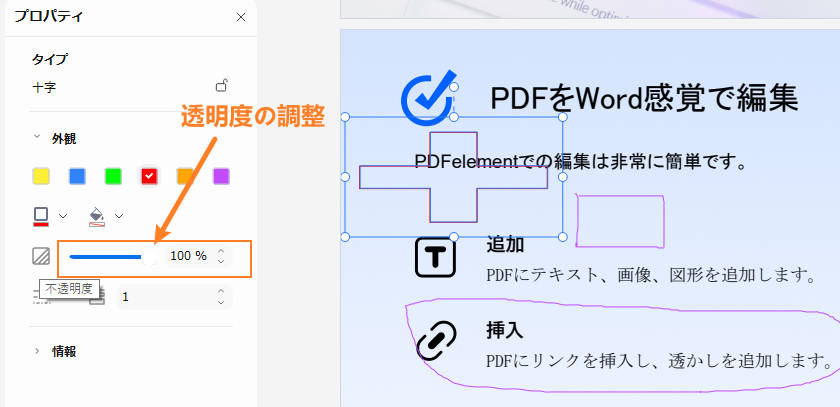This screenshot has height=407, width=840.
Task: Expand the 情報 section
Action: (x=37, y=351)
